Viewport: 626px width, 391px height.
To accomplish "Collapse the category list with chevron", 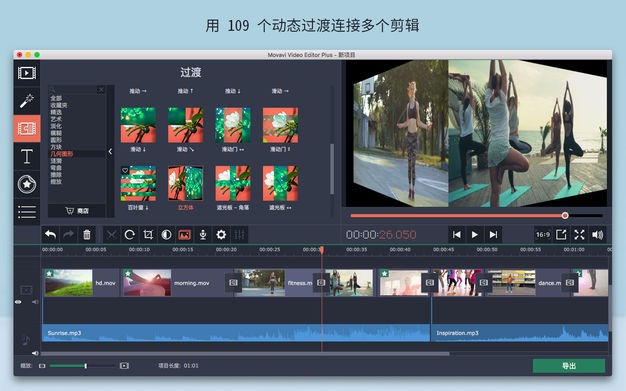I will pyautogui.click(x=110, y=152).
